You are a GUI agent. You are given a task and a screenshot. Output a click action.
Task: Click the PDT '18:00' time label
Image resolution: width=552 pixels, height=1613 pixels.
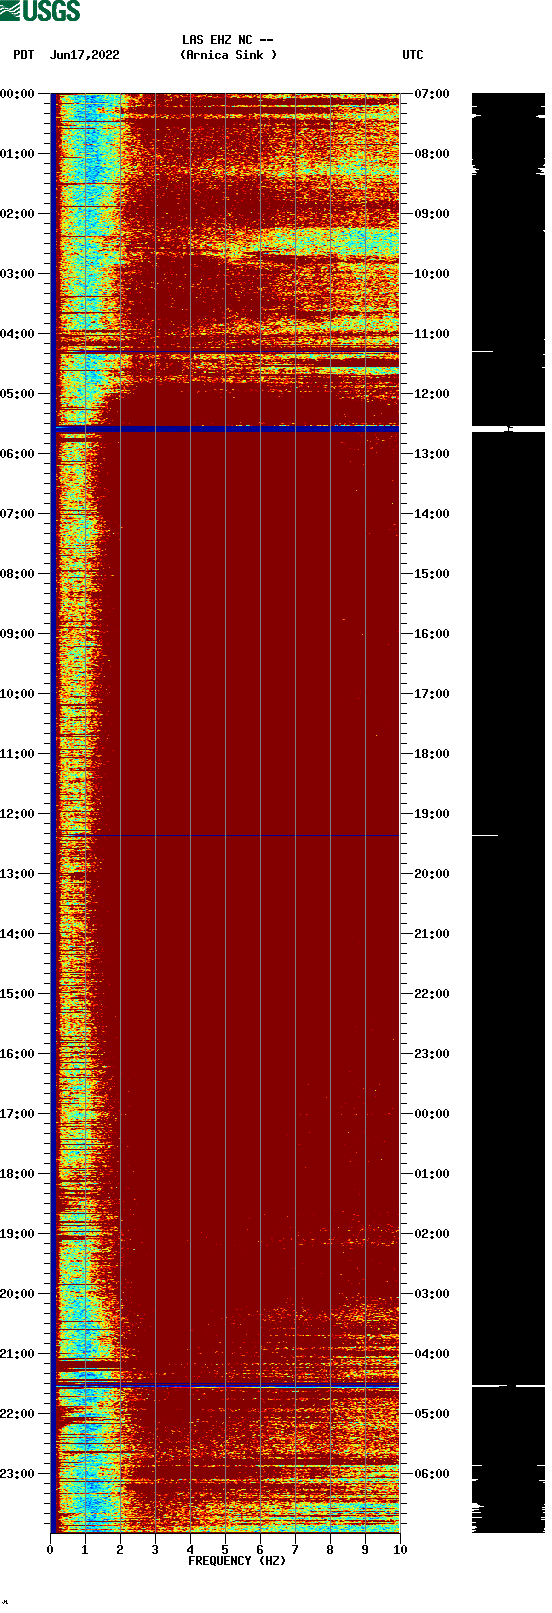pyautogui.click(x=18, y=1174)
